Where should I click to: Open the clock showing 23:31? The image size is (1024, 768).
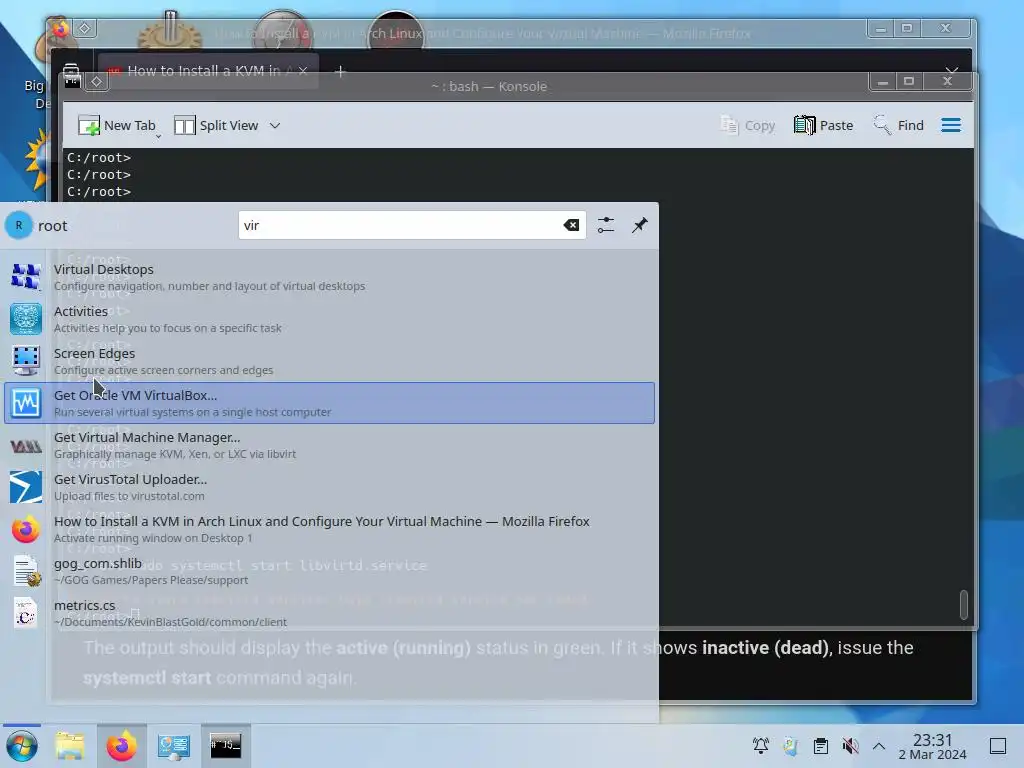coord(933,746)
